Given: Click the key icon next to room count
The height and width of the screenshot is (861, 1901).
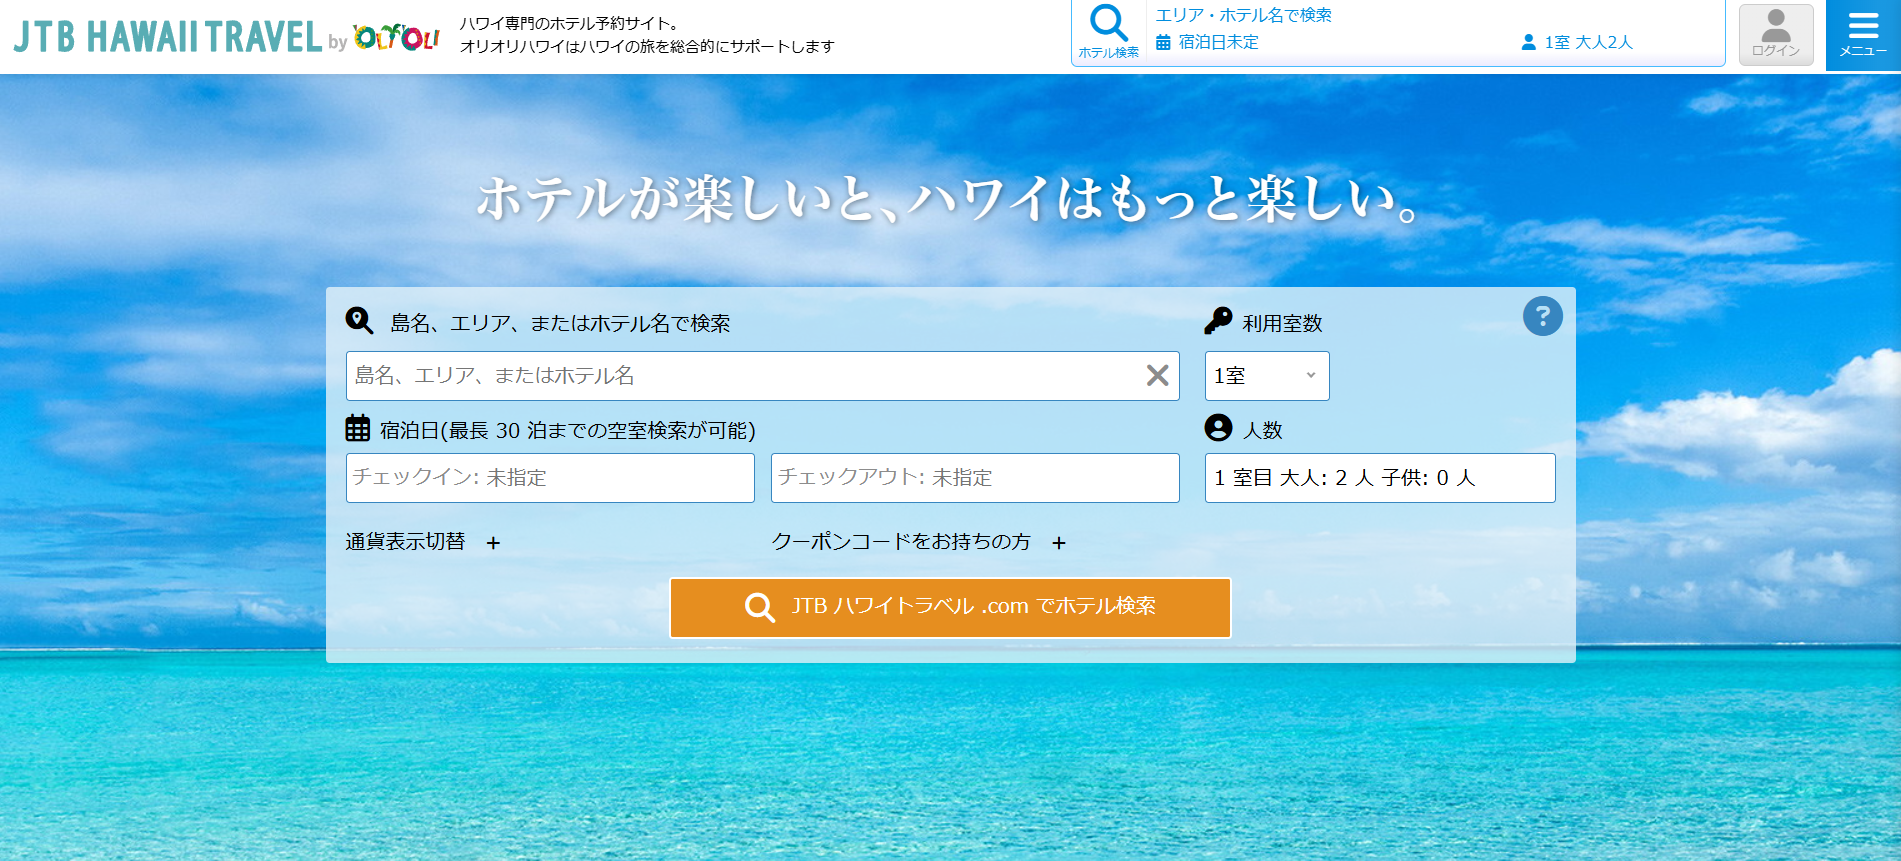Looking at the screenshot, I should tap(1218, 322).
